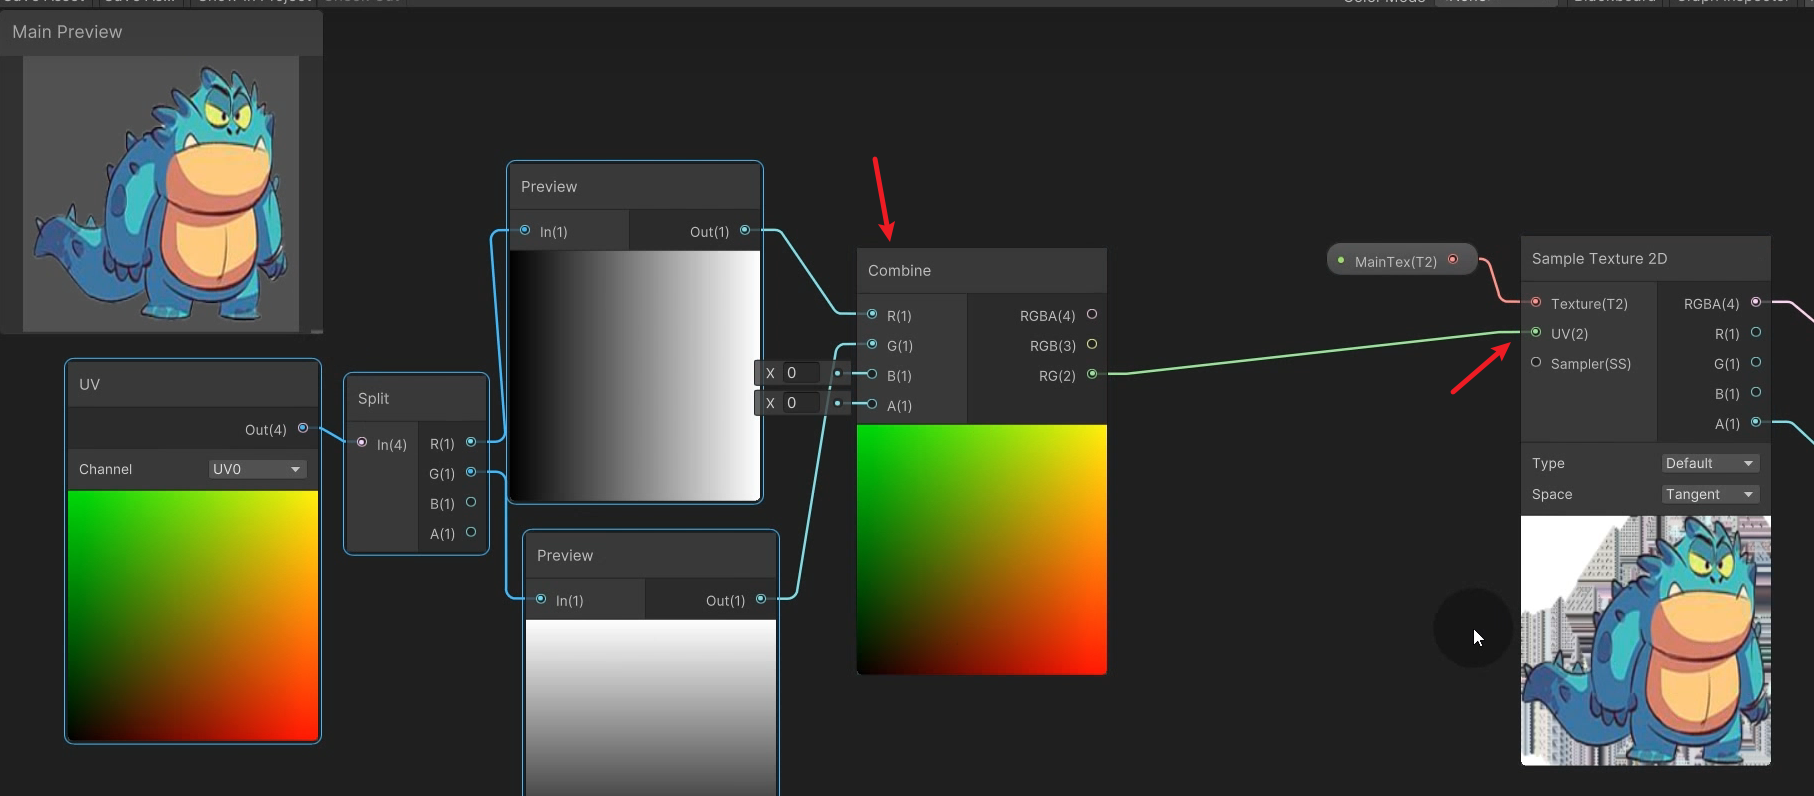The width and height of the screenshot is (1814, 796).
Task: Click the Main Preview panel header
Action: (x=161, y=32)
